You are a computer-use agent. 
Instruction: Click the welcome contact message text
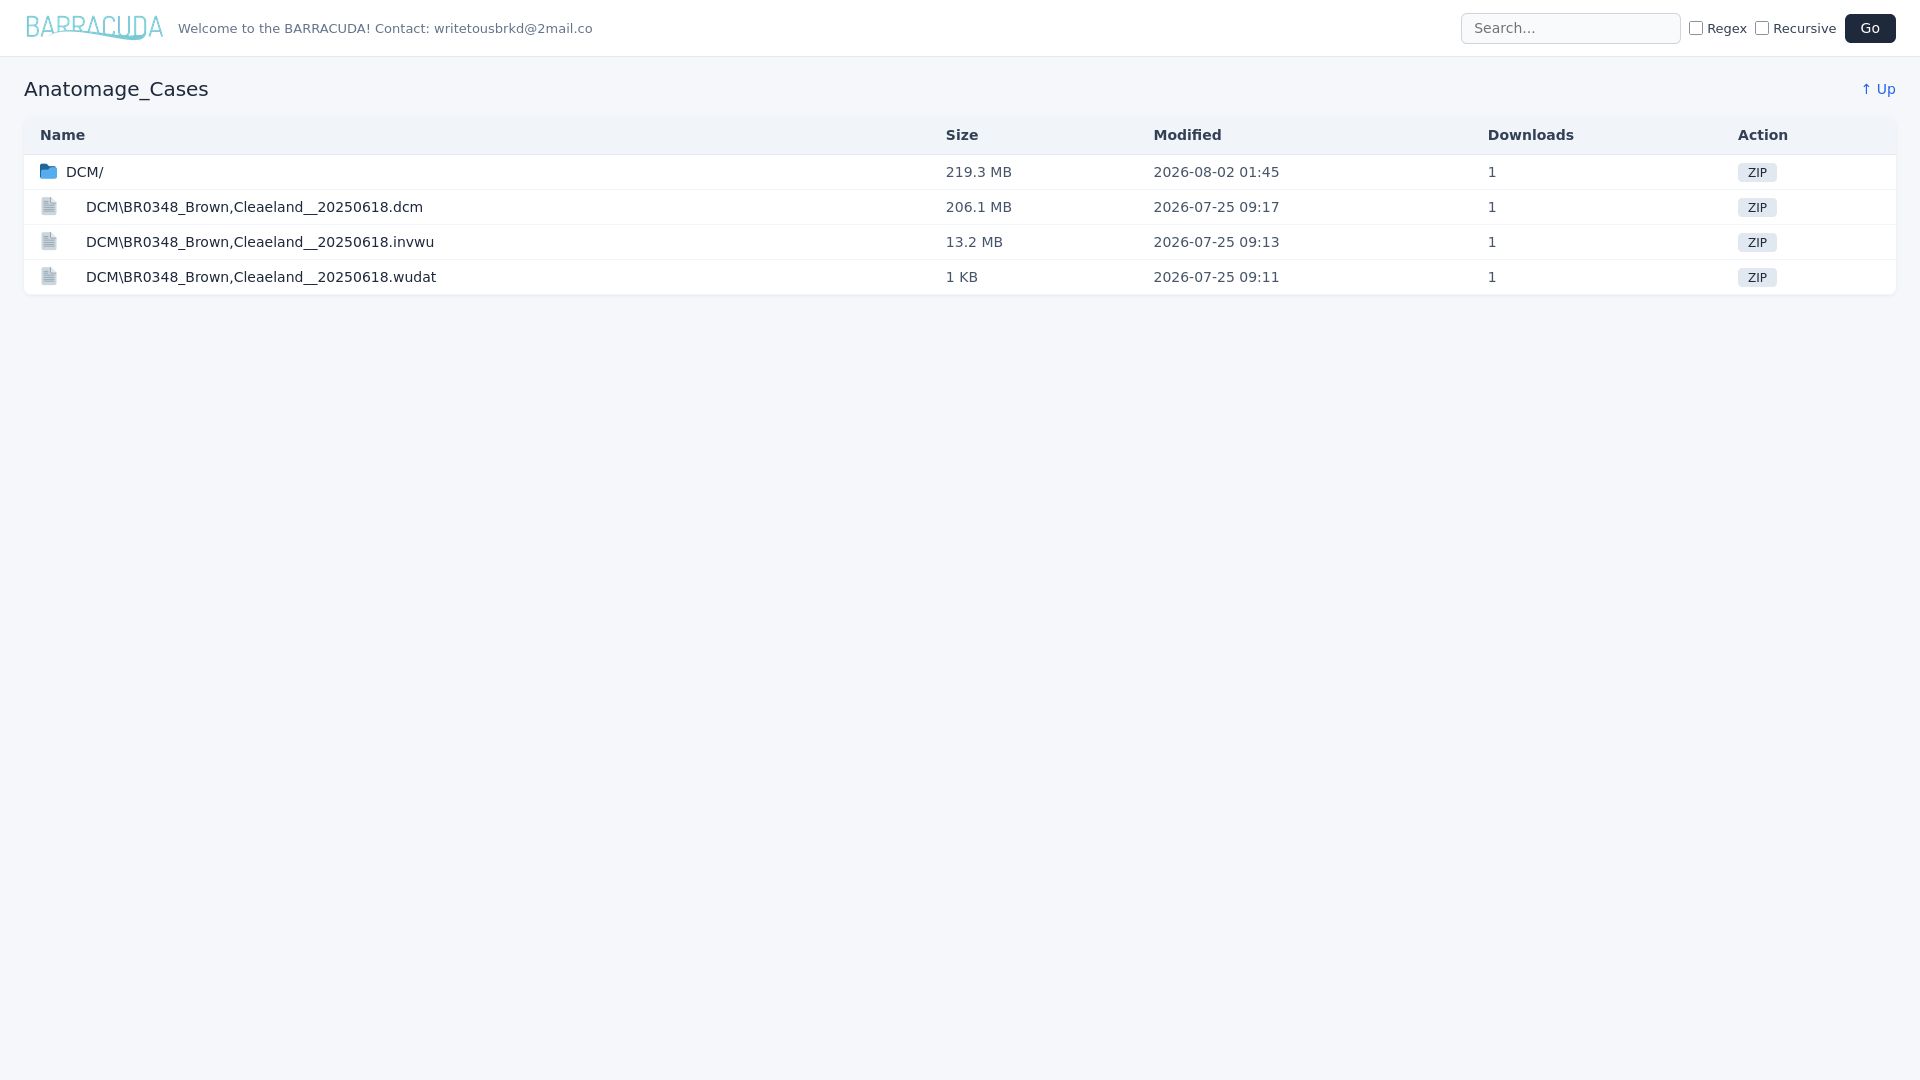pos(385,28)
